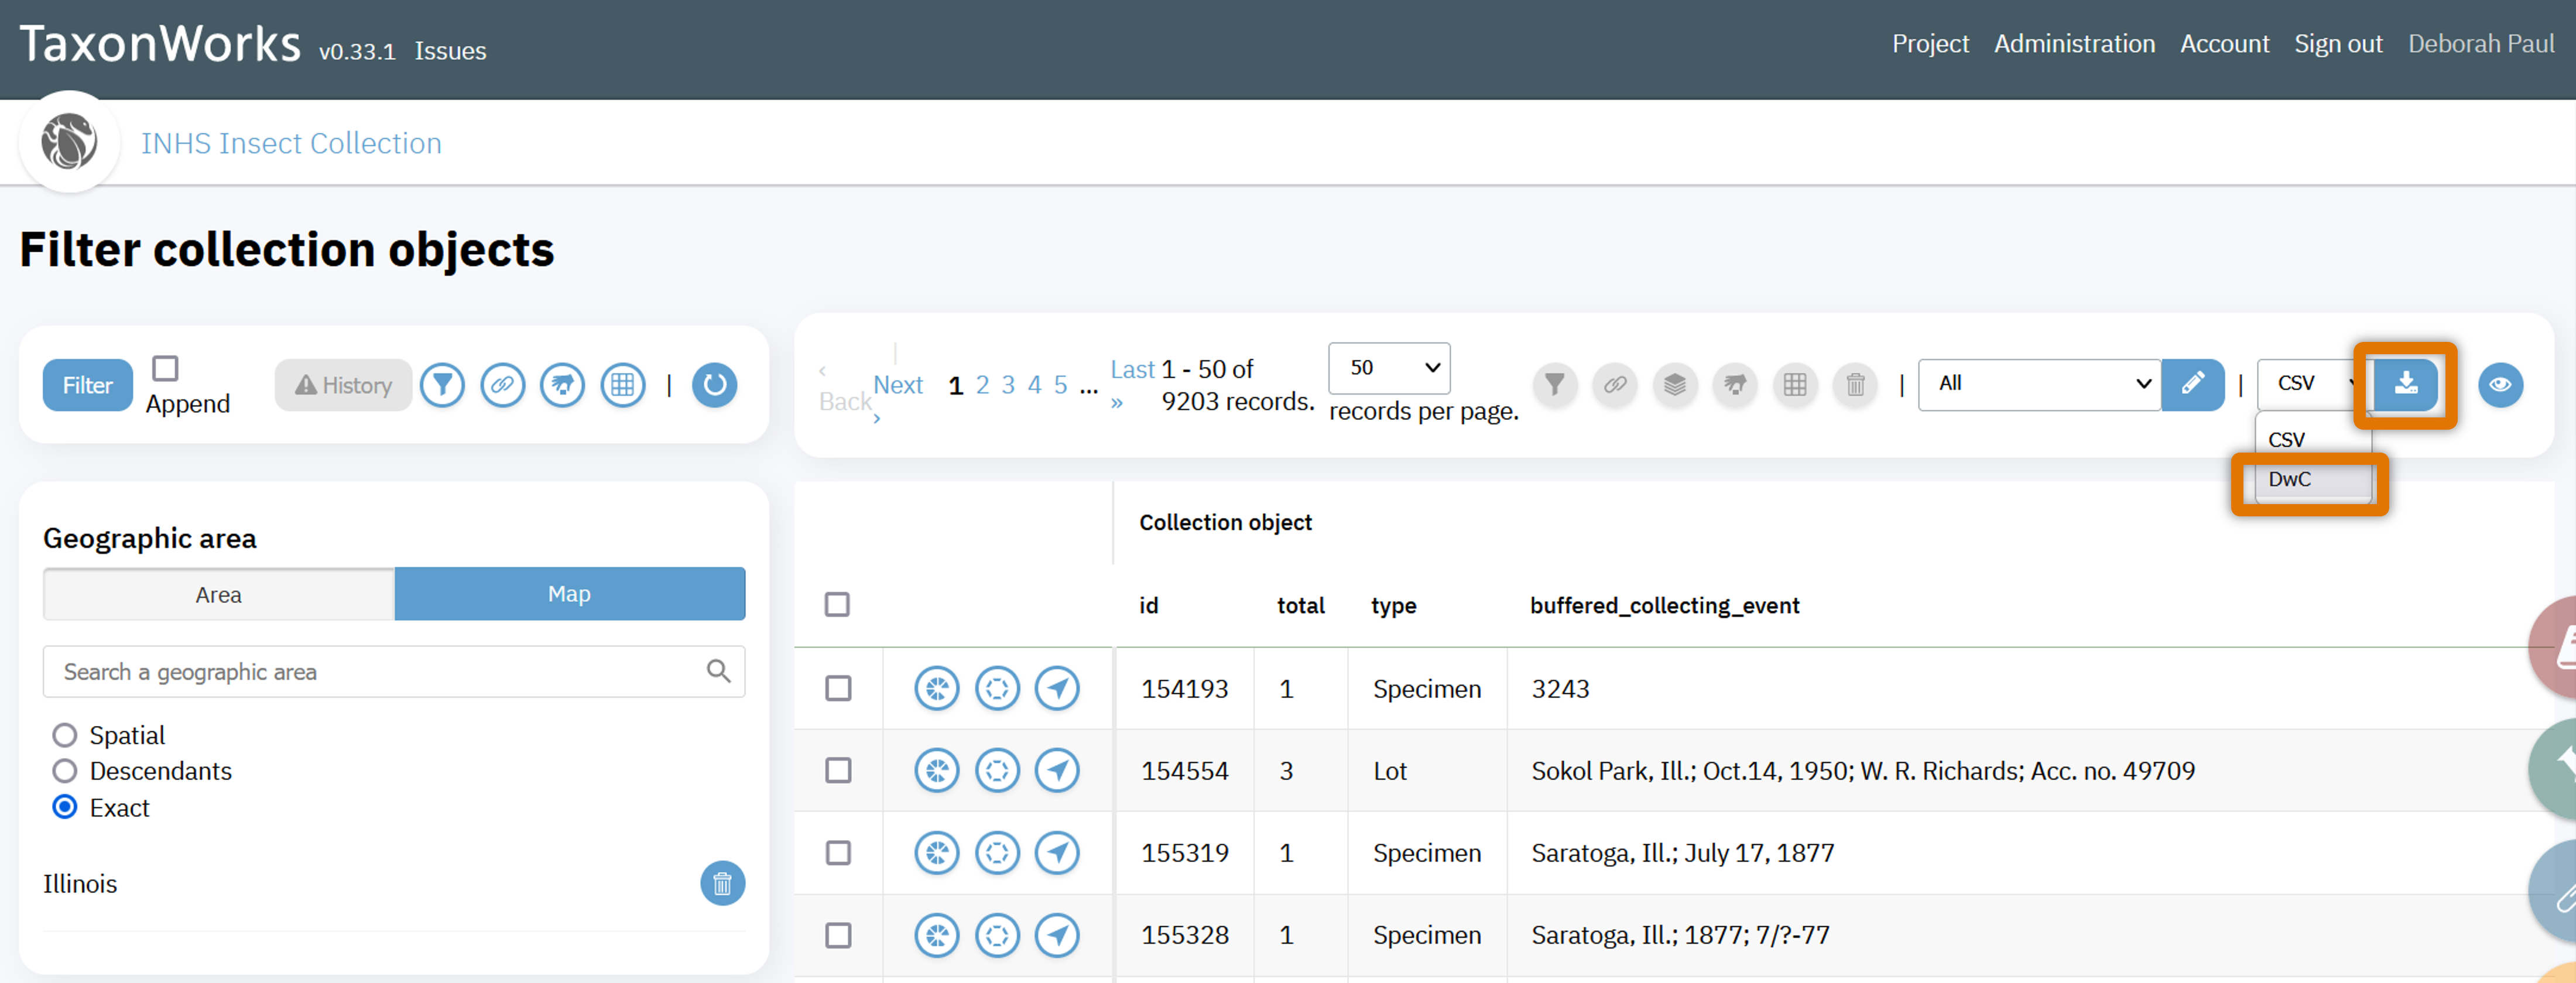2576x983 pixels.
Task: Click the circle icon for record 154193
Action: coord(996,688)
